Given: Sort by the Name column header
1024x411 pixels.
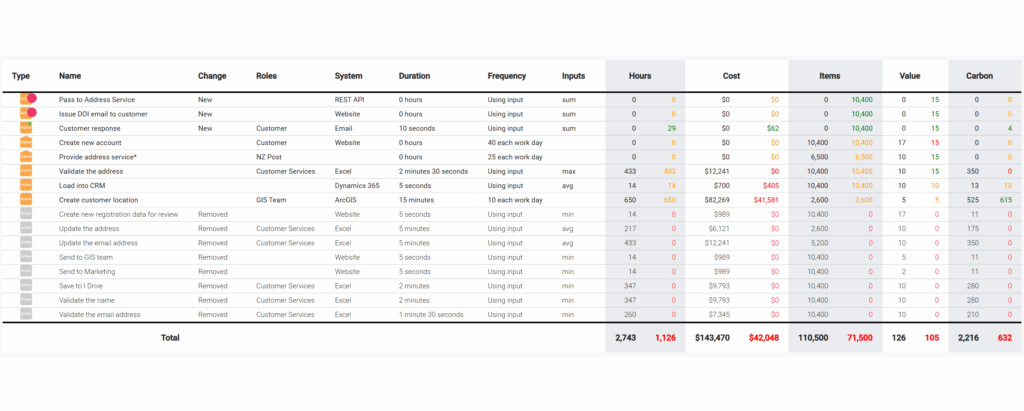Looking at the screenshot, I should 68,76.
